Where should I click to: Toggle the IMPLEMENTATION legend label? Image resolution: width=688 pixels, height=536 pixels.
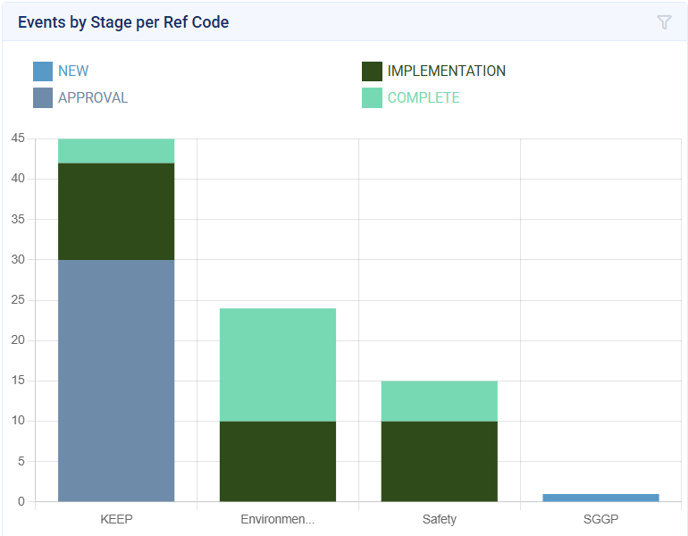[446, 71]
